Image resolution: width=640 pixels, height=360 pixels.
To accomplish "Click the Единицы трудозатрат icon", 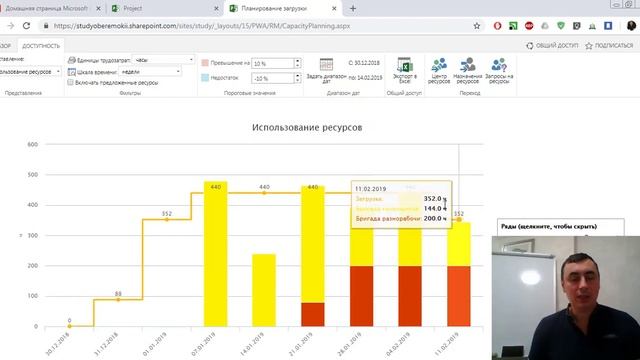I will tap(72, 60).
